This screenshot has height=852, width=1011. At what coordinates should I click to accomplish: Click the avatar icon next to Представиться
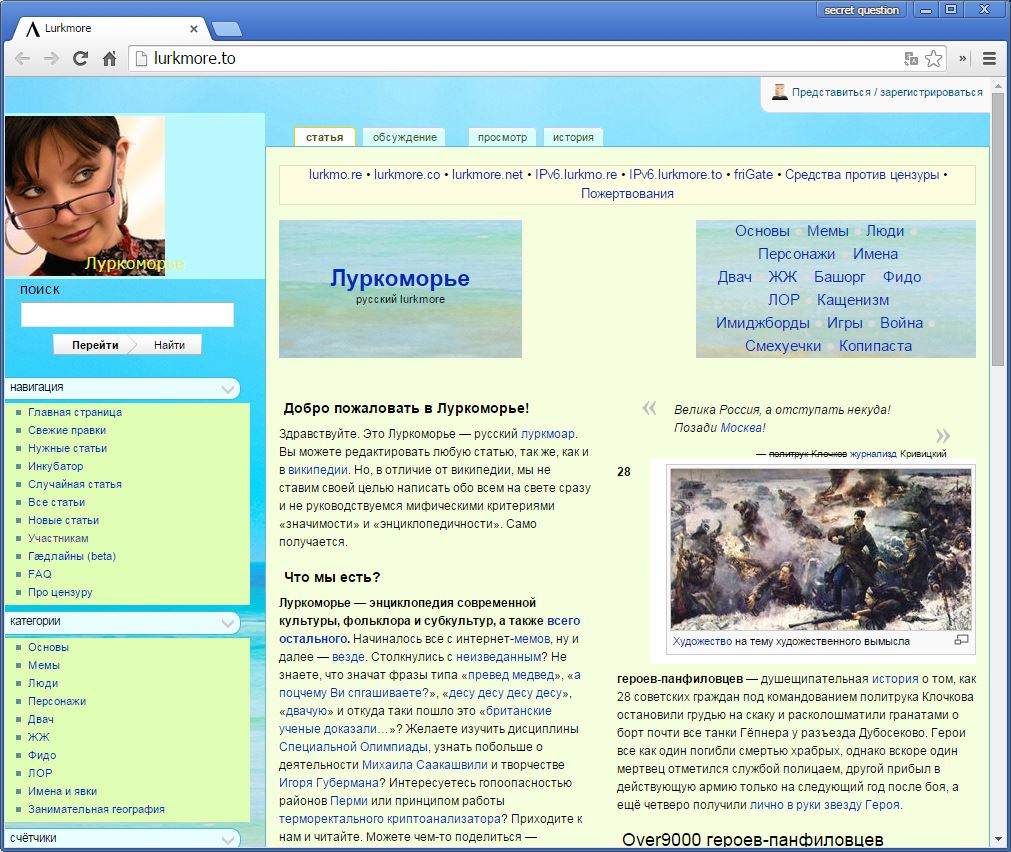(779, 92)
